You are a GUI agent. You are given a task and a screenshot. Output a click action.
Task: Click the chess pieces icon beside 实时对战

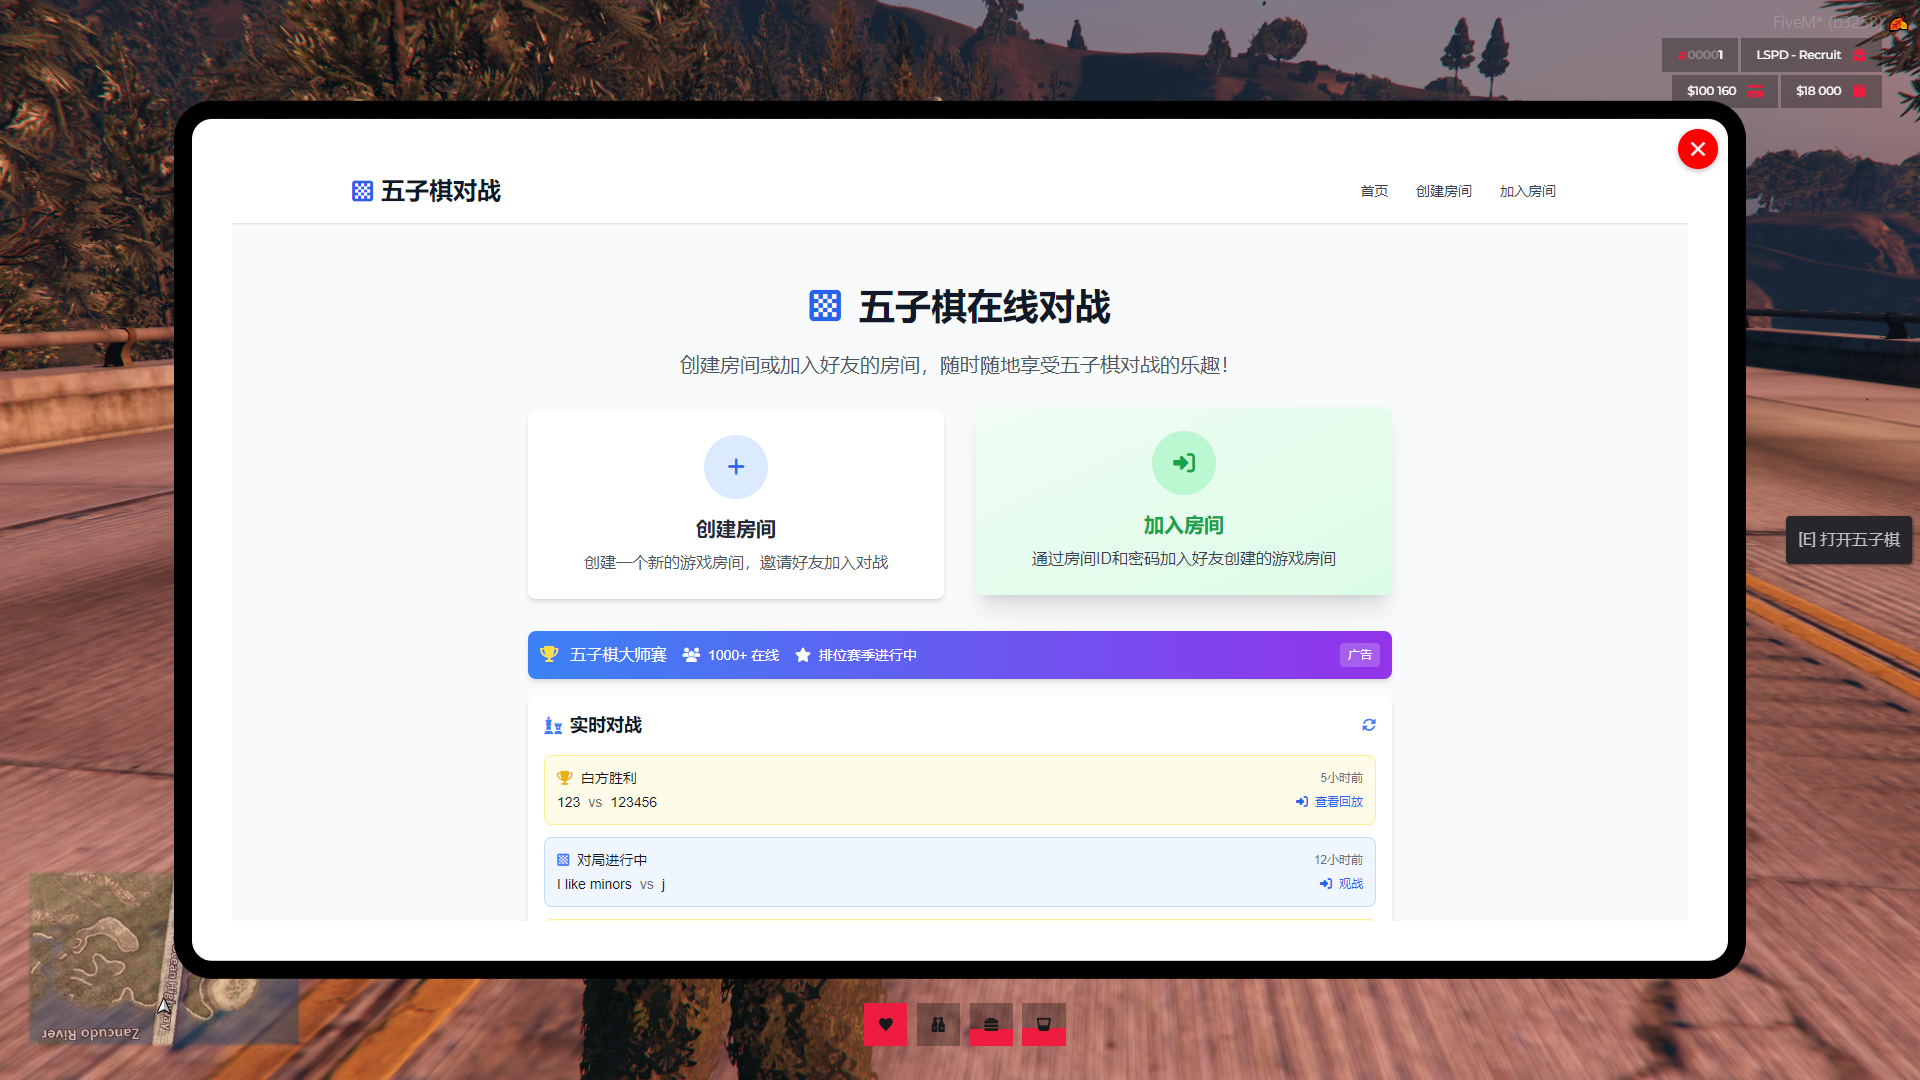[553, 726]
